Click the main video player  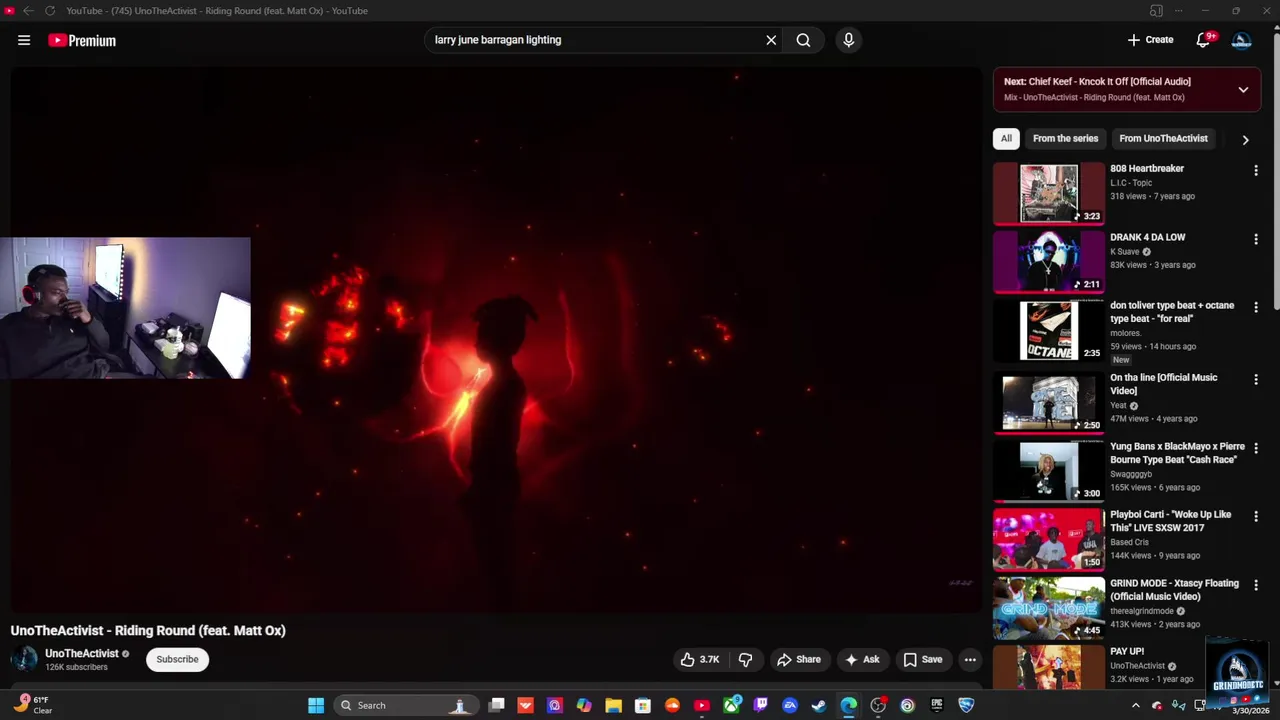[x=497, y=340]
